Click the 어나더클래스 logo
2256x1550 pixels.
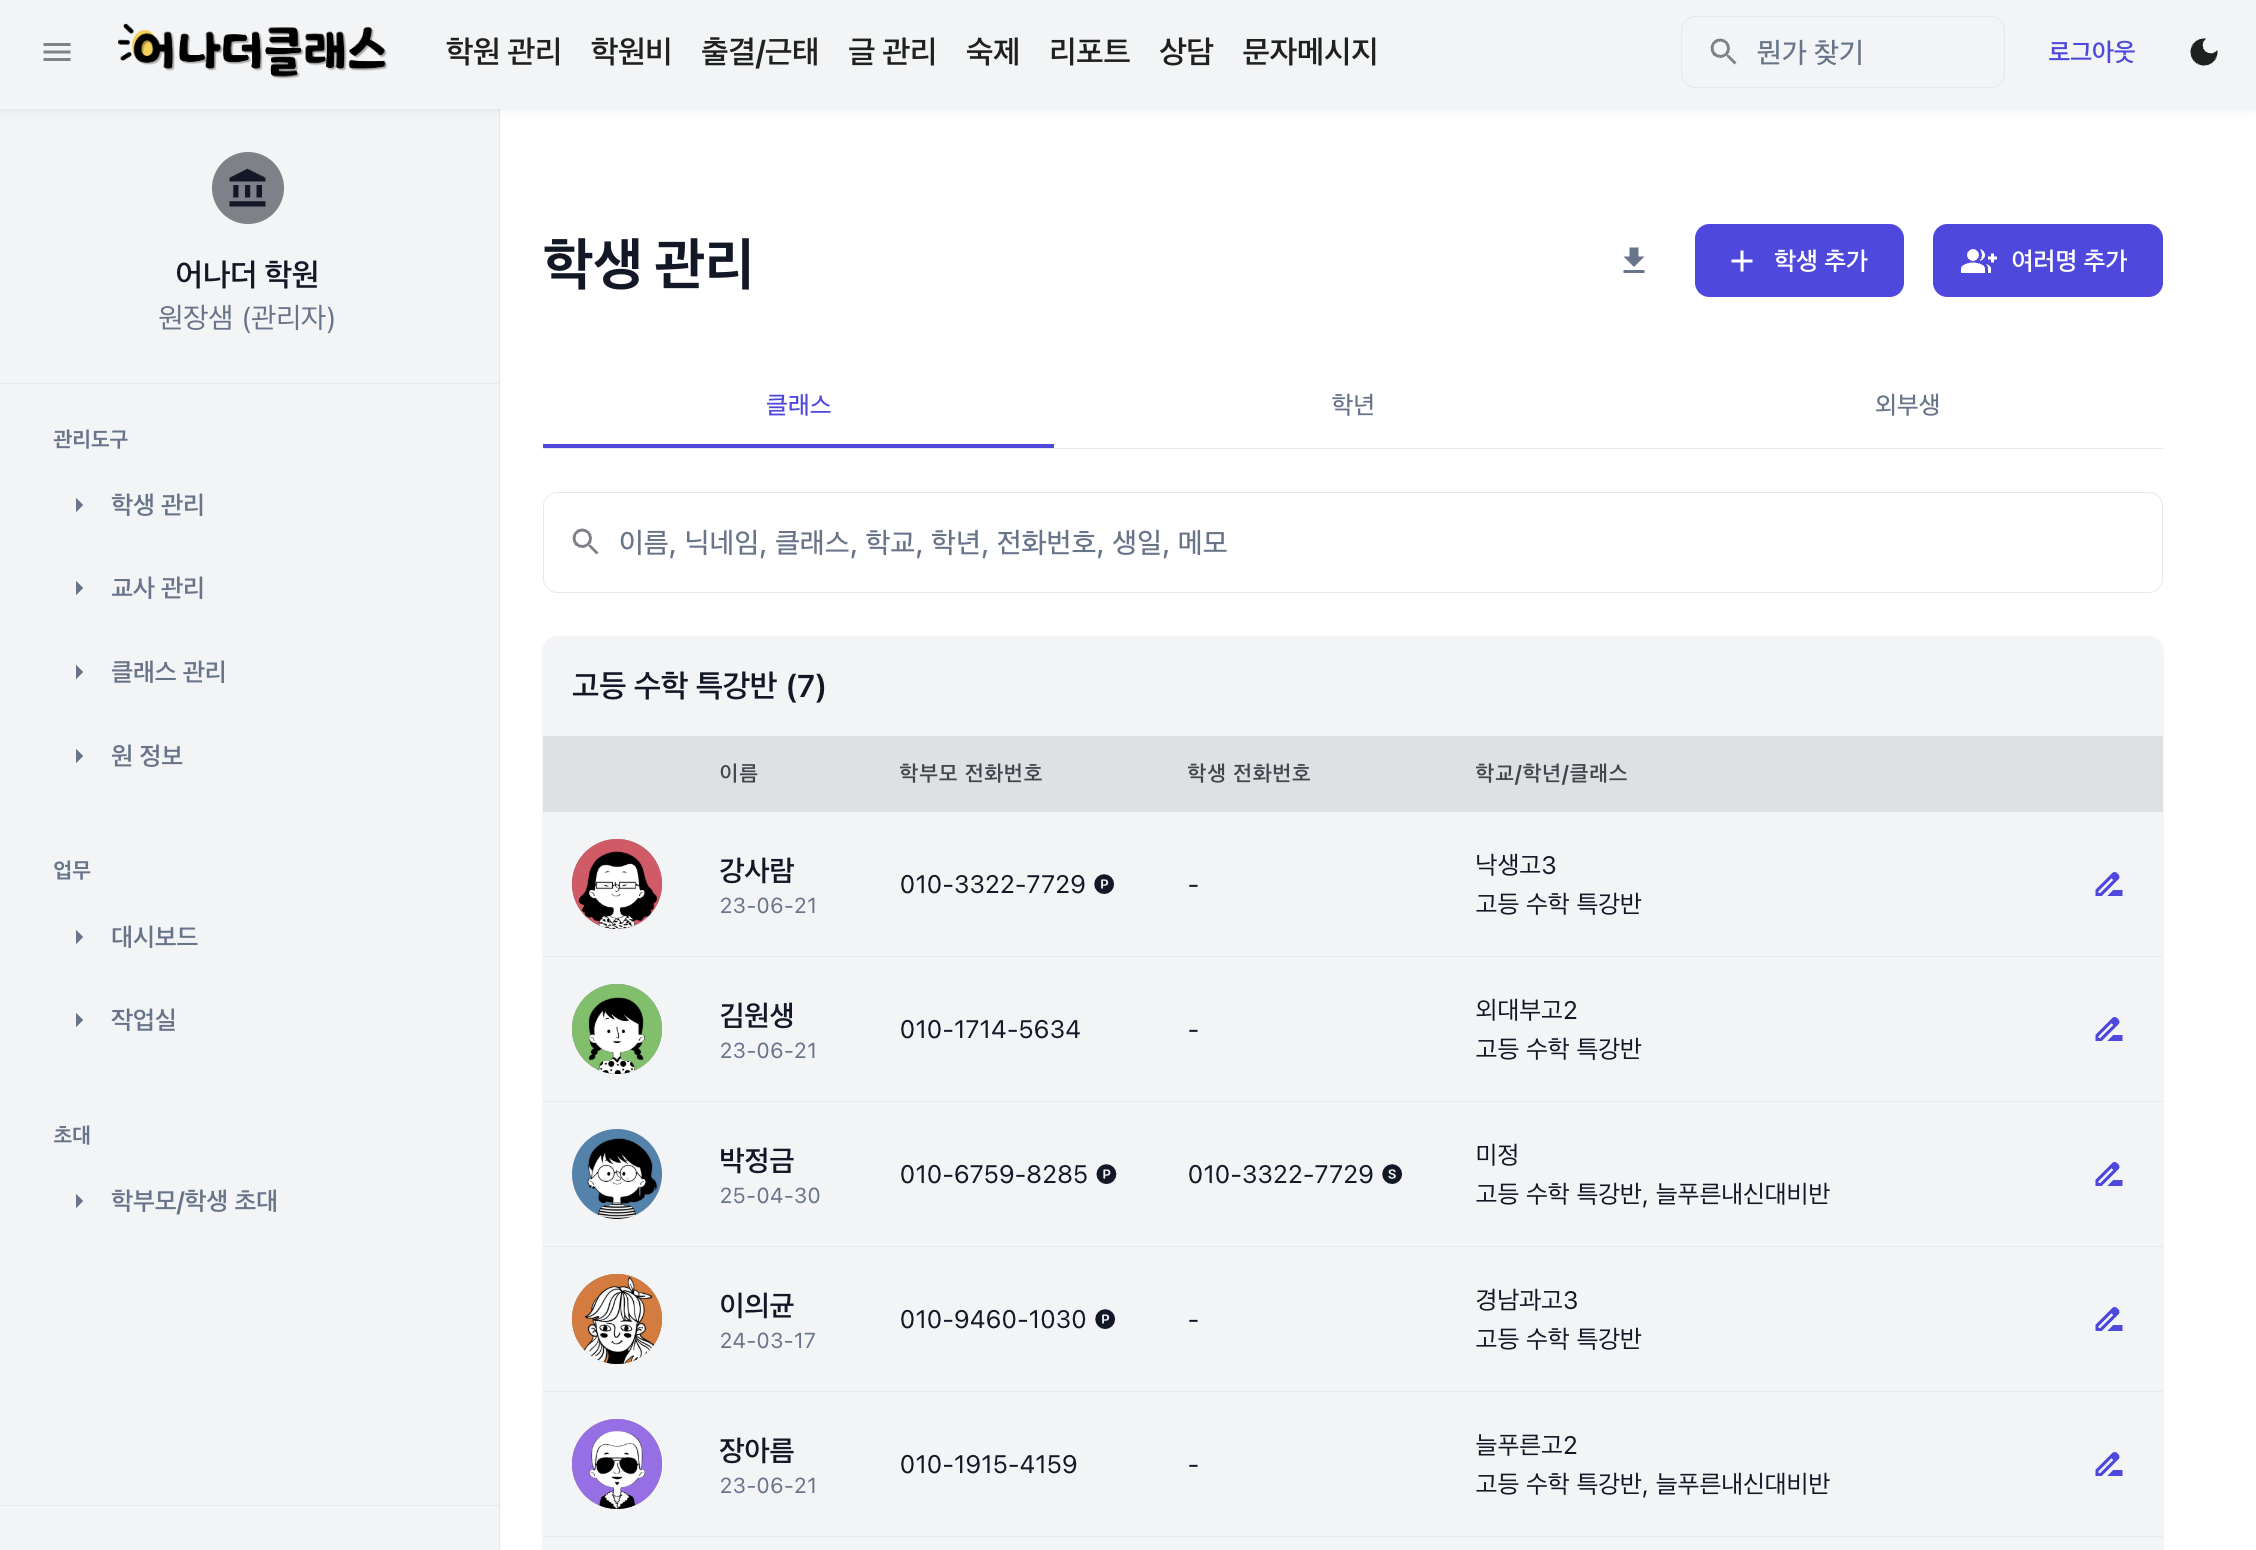point(252,51)
